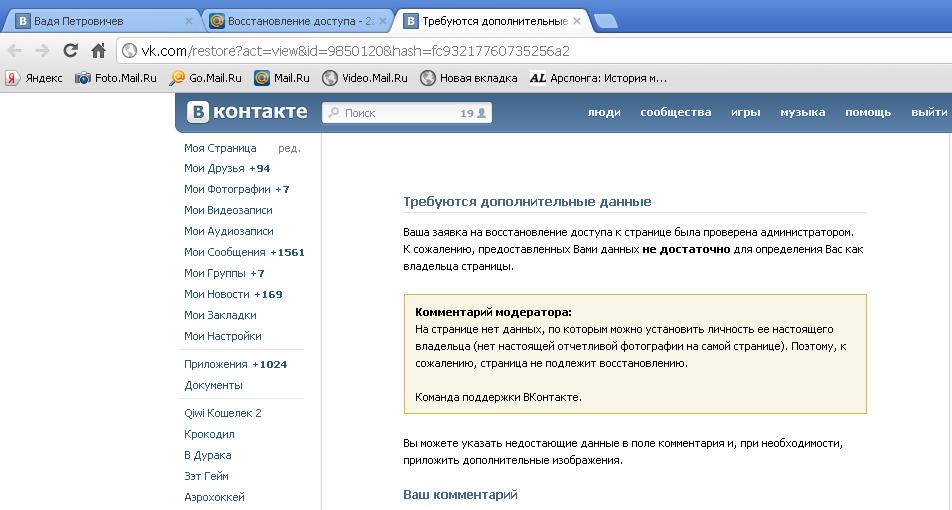The image size is (952, 510).
Task: Switch to the Вадя Петровичев tab
Action: (100, 21)
